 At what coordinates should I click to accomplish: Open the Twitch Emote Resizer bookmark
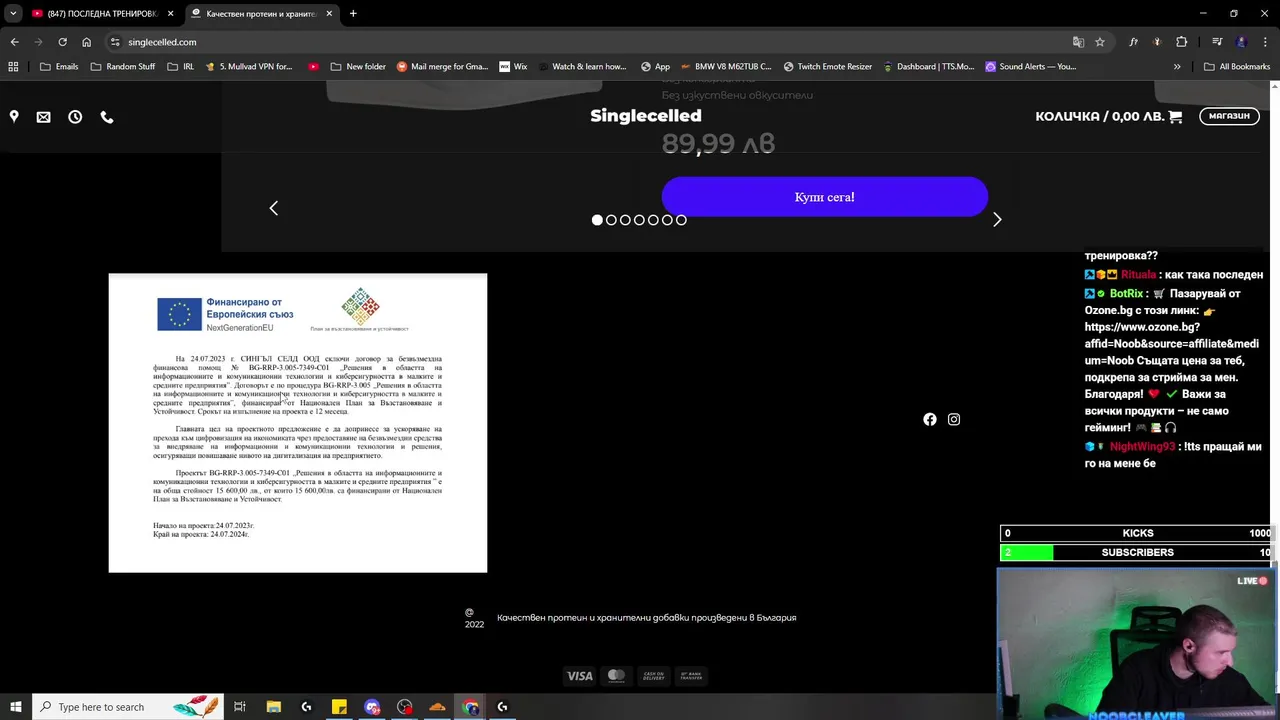pyautogui.click(x=827, y=67)
